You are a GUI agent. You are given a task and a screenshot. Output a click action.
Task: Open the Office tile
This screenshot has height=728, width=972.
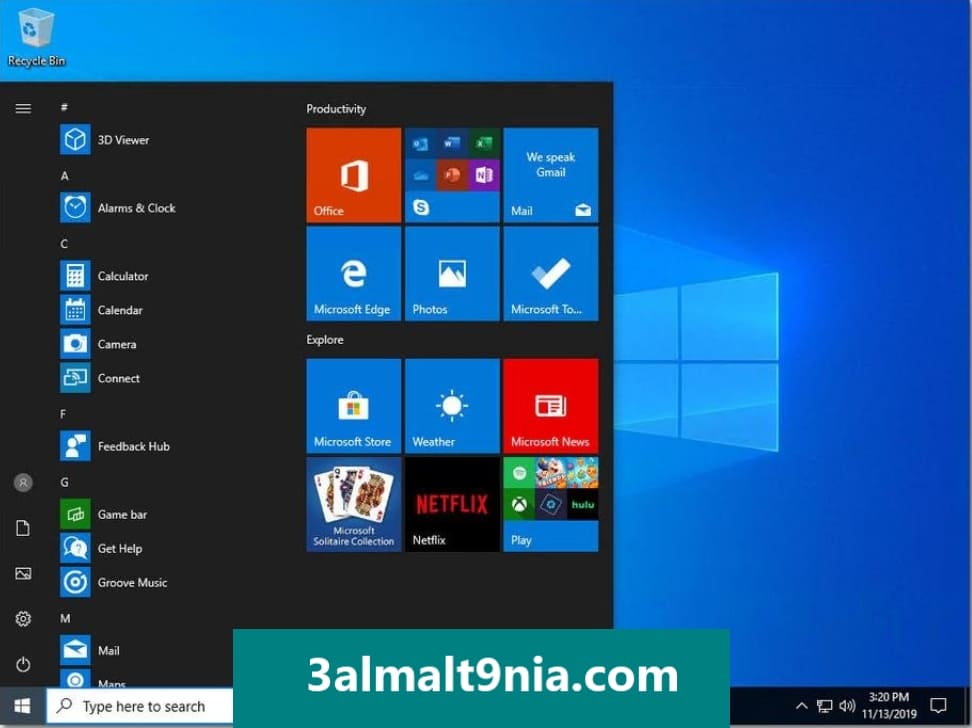coord(354,175)
